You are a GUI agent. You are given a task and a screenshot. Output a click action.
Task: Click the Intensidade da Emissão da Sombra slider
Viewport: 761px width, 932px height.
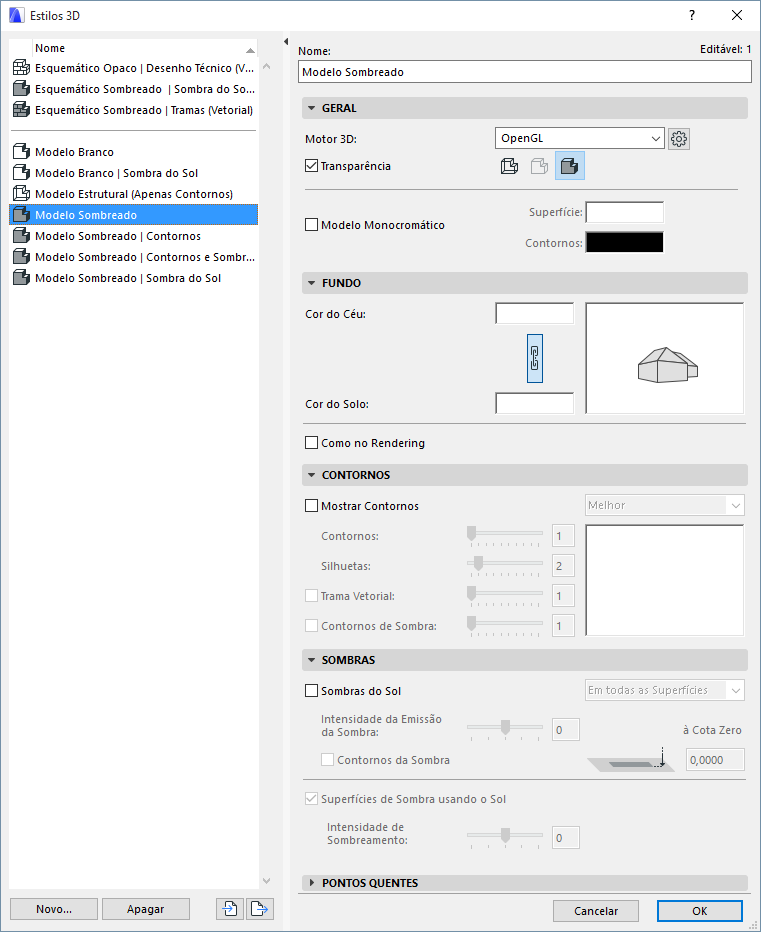(x=505, y=729)
